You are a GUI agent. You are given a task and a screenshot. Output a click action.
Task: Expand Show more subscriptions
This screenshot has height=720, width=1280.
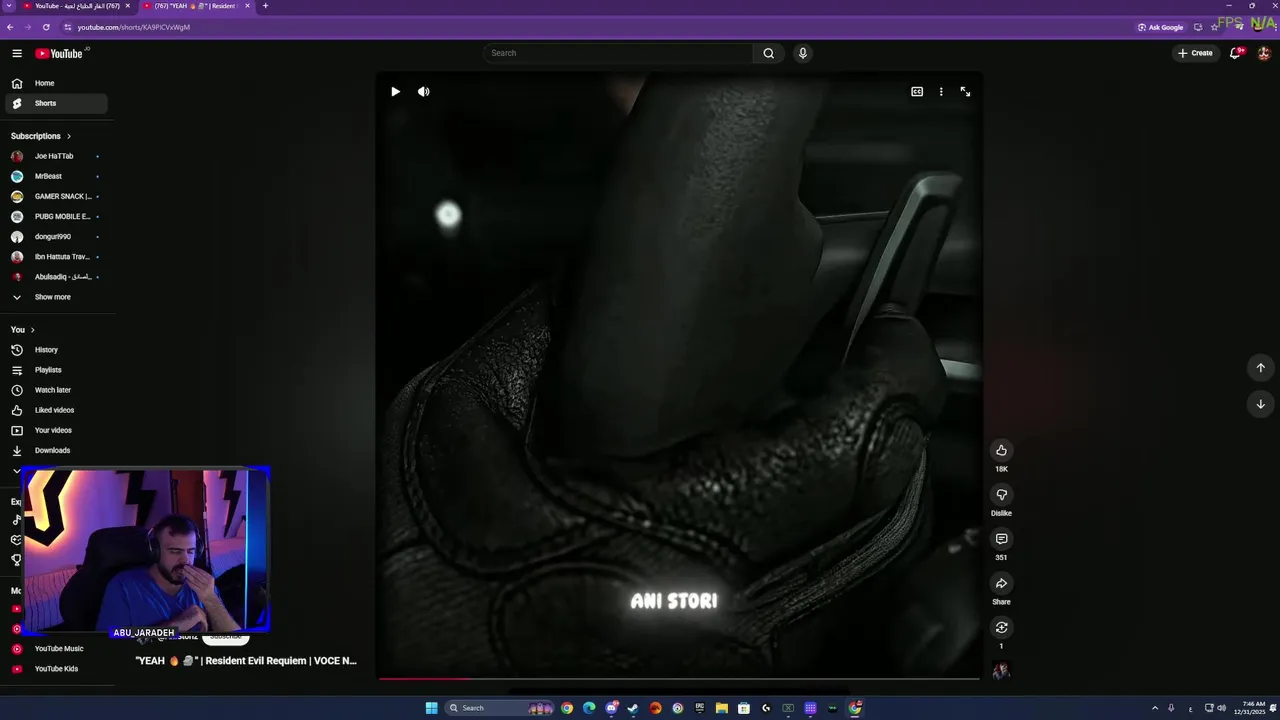pyautogui.click(x=56, y=297)
